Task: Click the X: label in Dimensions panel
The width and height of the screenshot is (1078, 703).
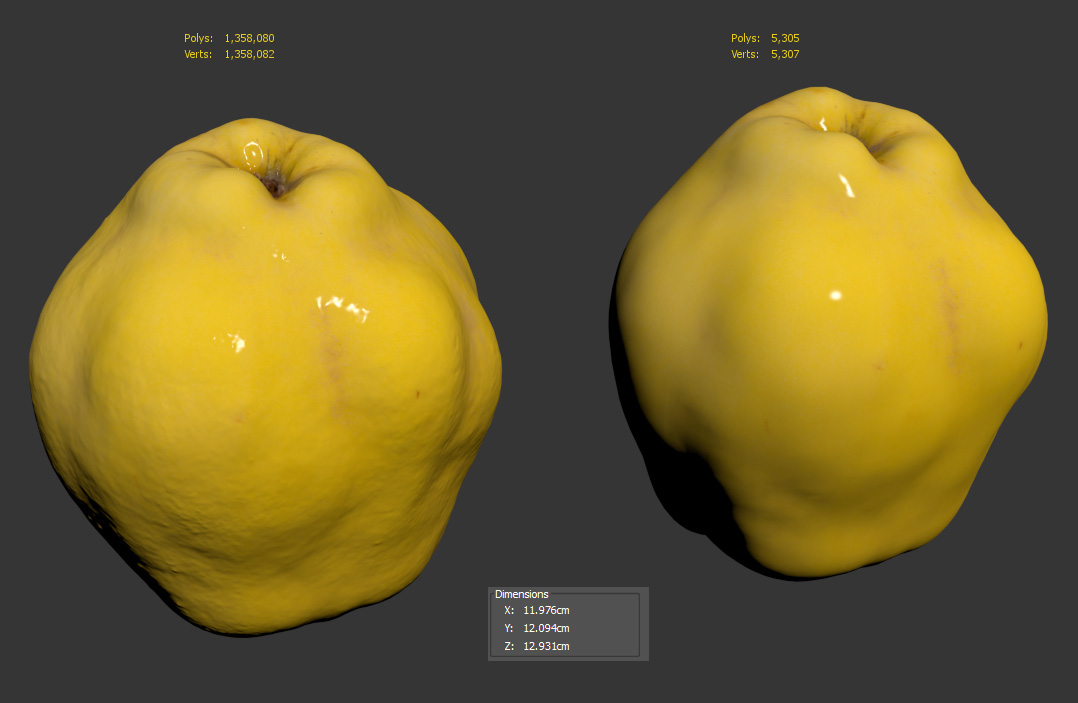Action: [509, 610]
